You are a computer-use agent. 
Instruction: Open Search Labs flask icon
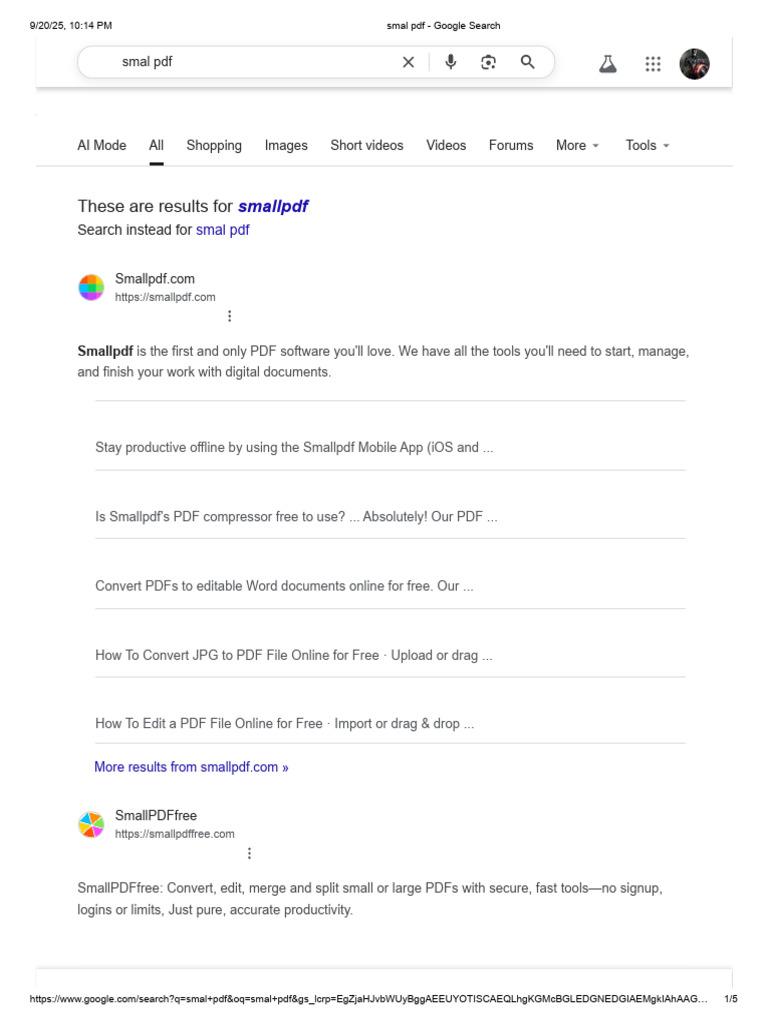(607, 64)
